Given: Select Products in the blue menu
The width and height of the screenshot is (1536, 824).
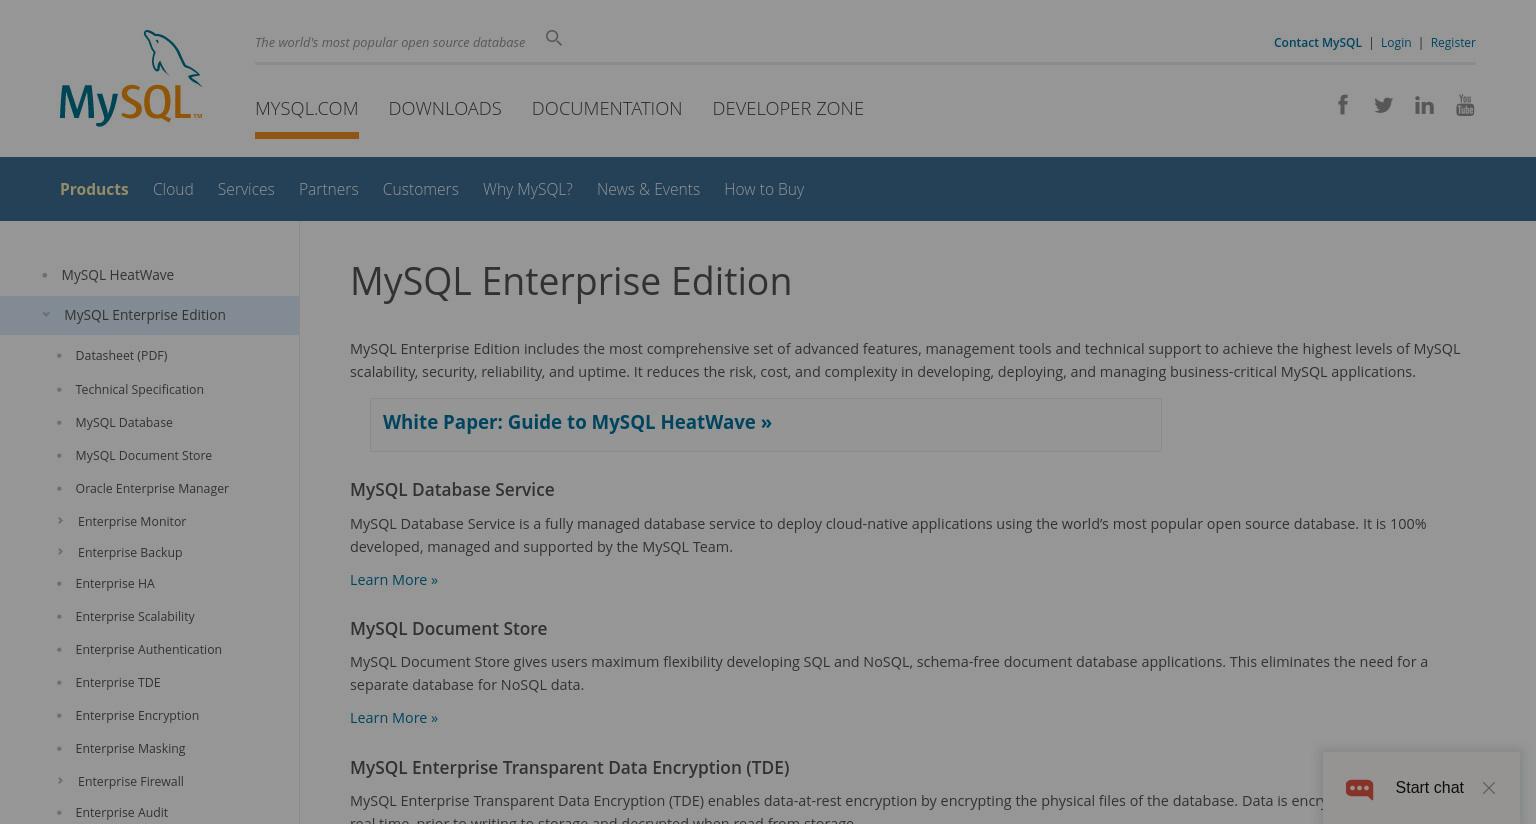Looking at the screenshot, I should 94,189.
